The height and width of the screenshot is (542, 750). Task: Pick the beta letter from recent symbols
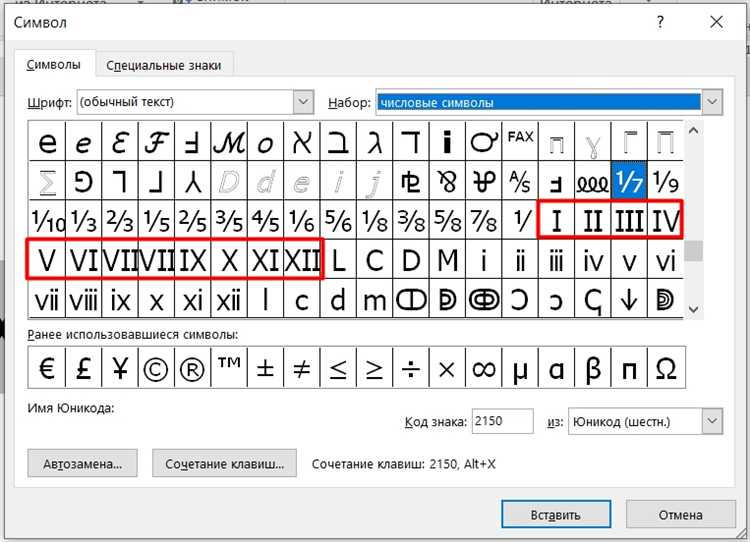click(x=593, y=368)
